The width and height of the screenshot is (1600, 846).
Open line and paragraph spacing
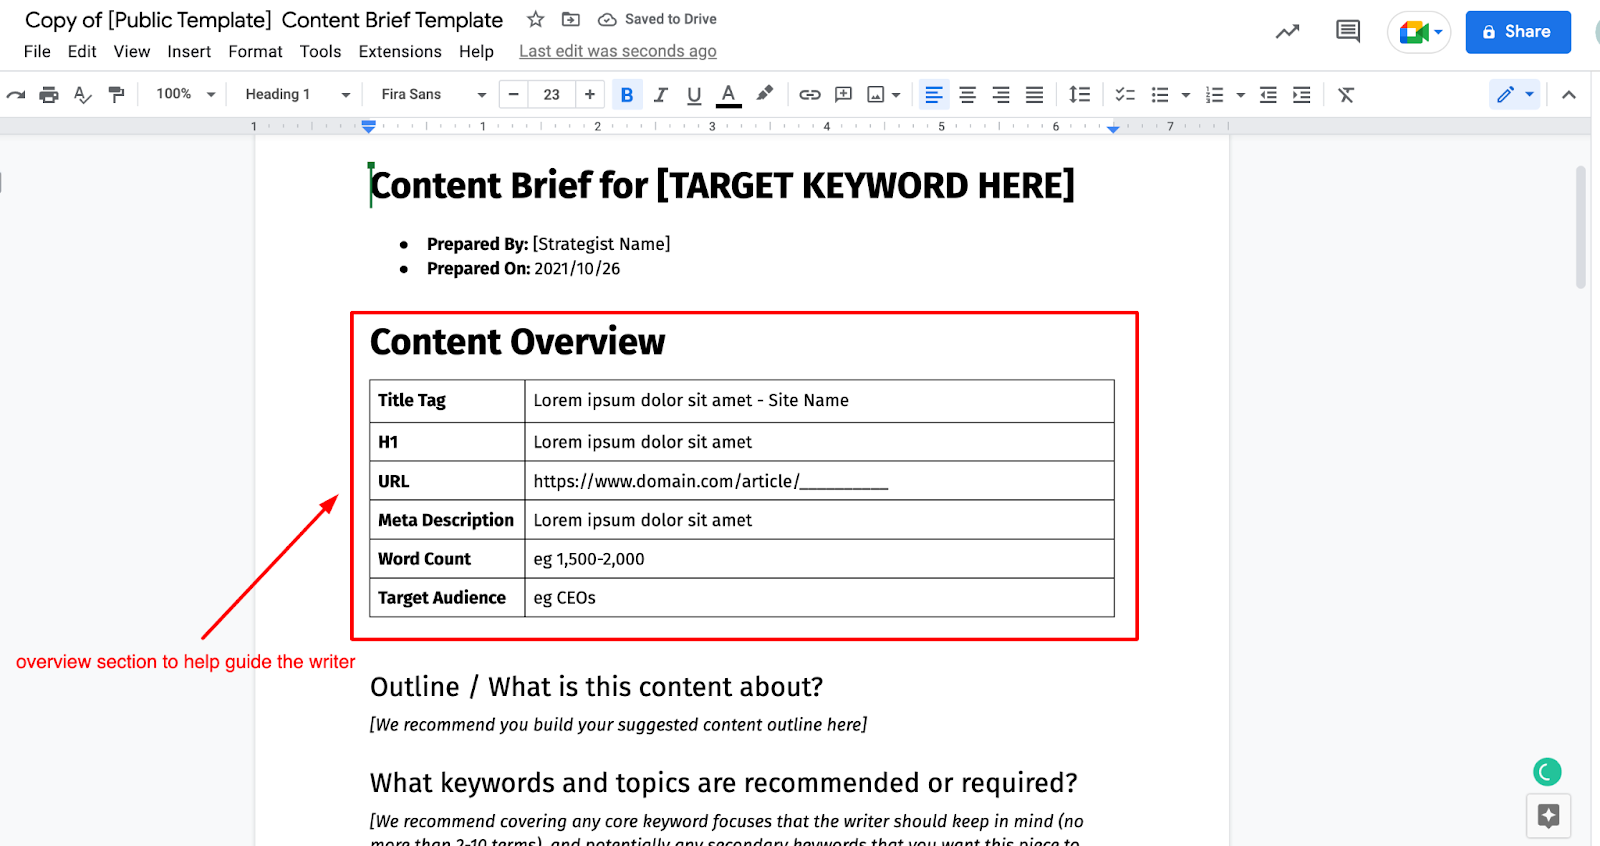pyautogui.click(x=1079, y=95)
